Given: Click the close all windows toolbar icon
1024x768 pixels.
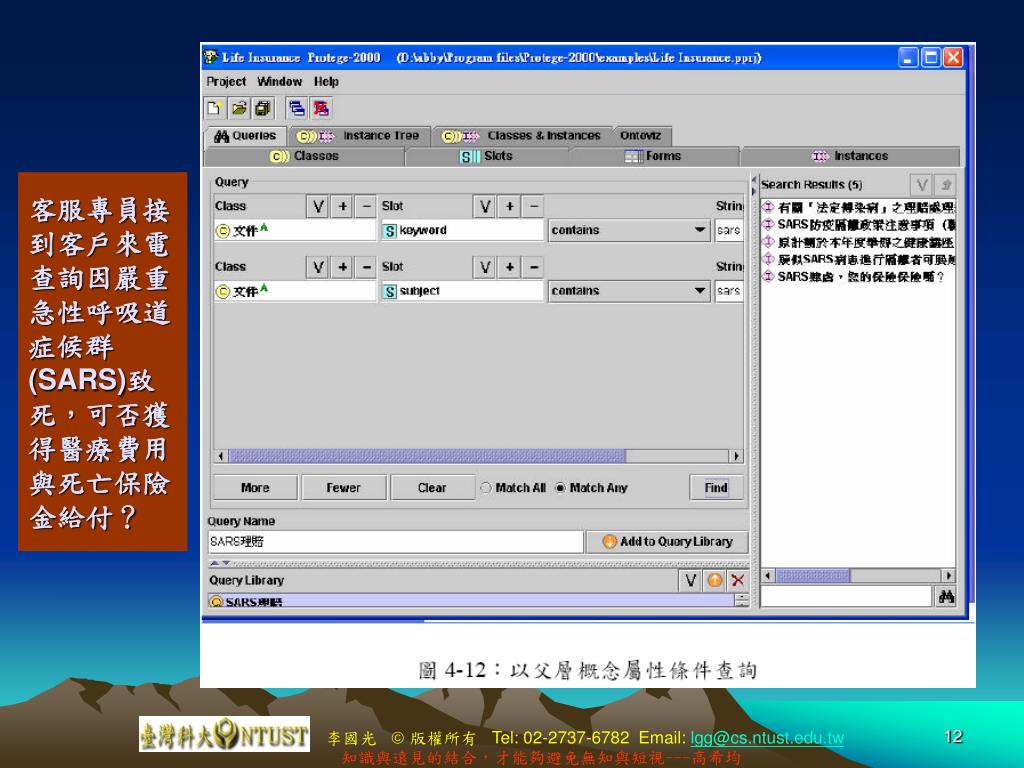Looking at the screenshot, I should tap(321, 108).
